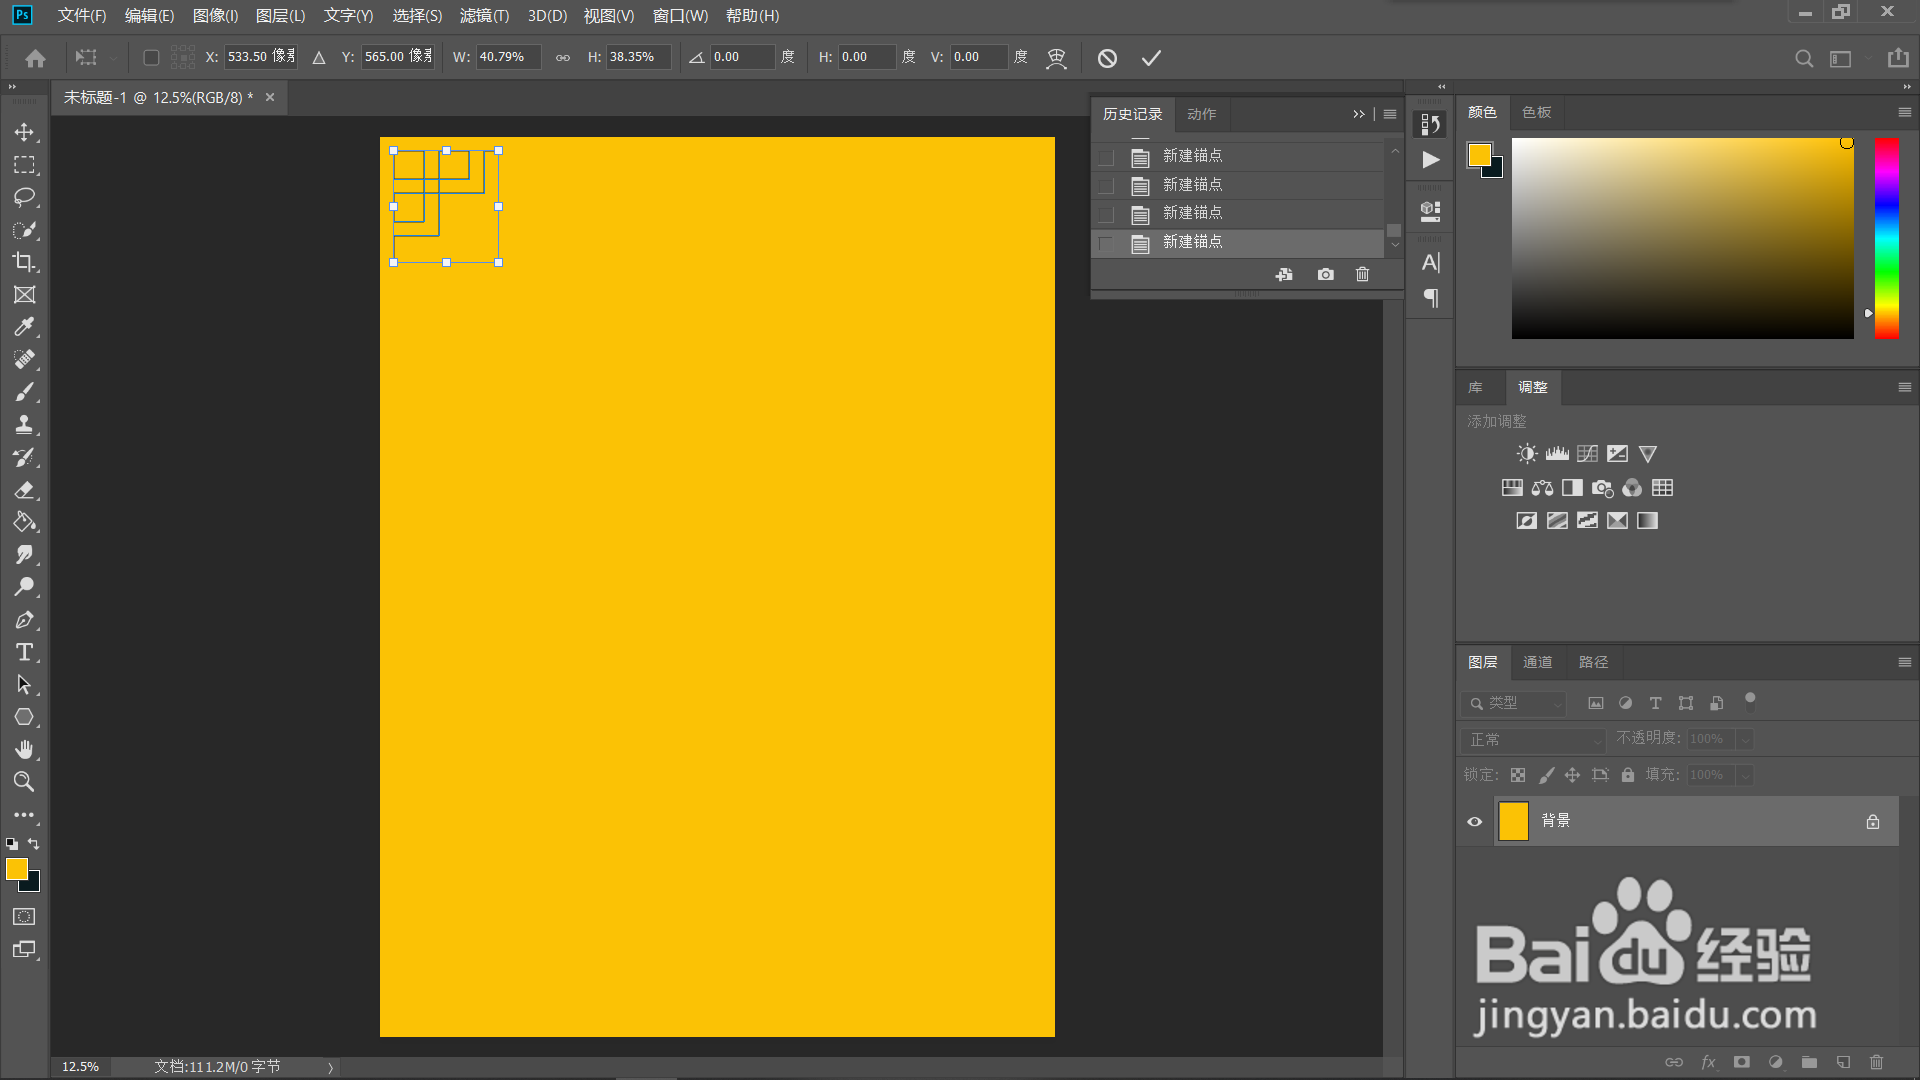
Task: Select the Crop tool
Action: [x=24, y=262]
